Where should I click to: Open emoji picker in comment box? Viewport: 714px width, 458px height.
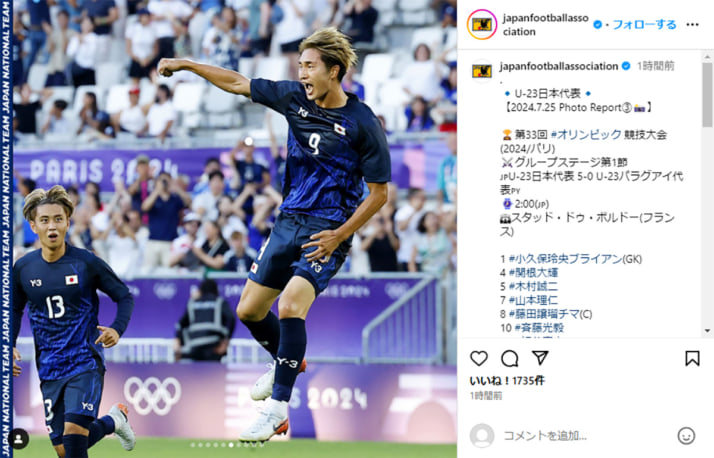686,436
